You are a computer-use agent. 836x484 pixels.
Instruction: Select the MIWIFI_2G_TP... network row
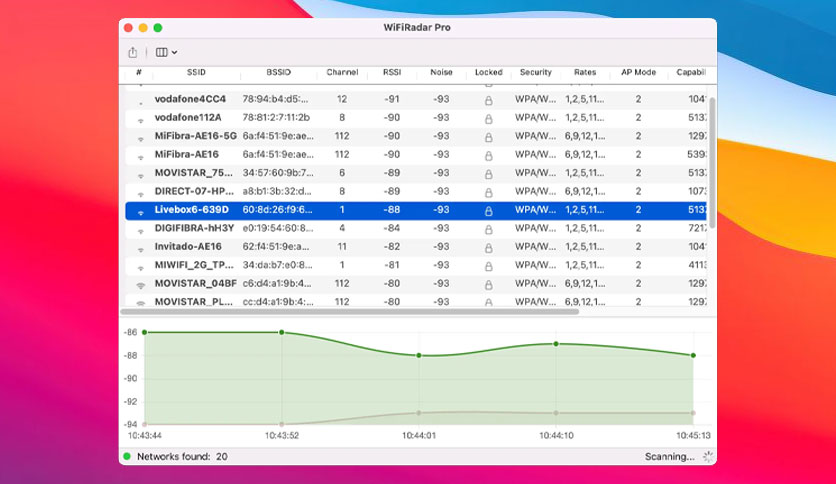(x=416, y=265)
